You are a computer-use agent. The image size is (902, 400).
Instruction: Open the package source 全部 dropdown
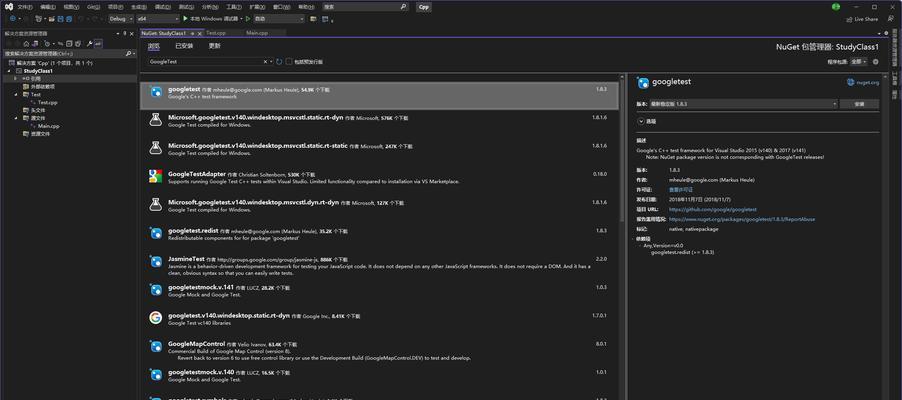point(859,62)
